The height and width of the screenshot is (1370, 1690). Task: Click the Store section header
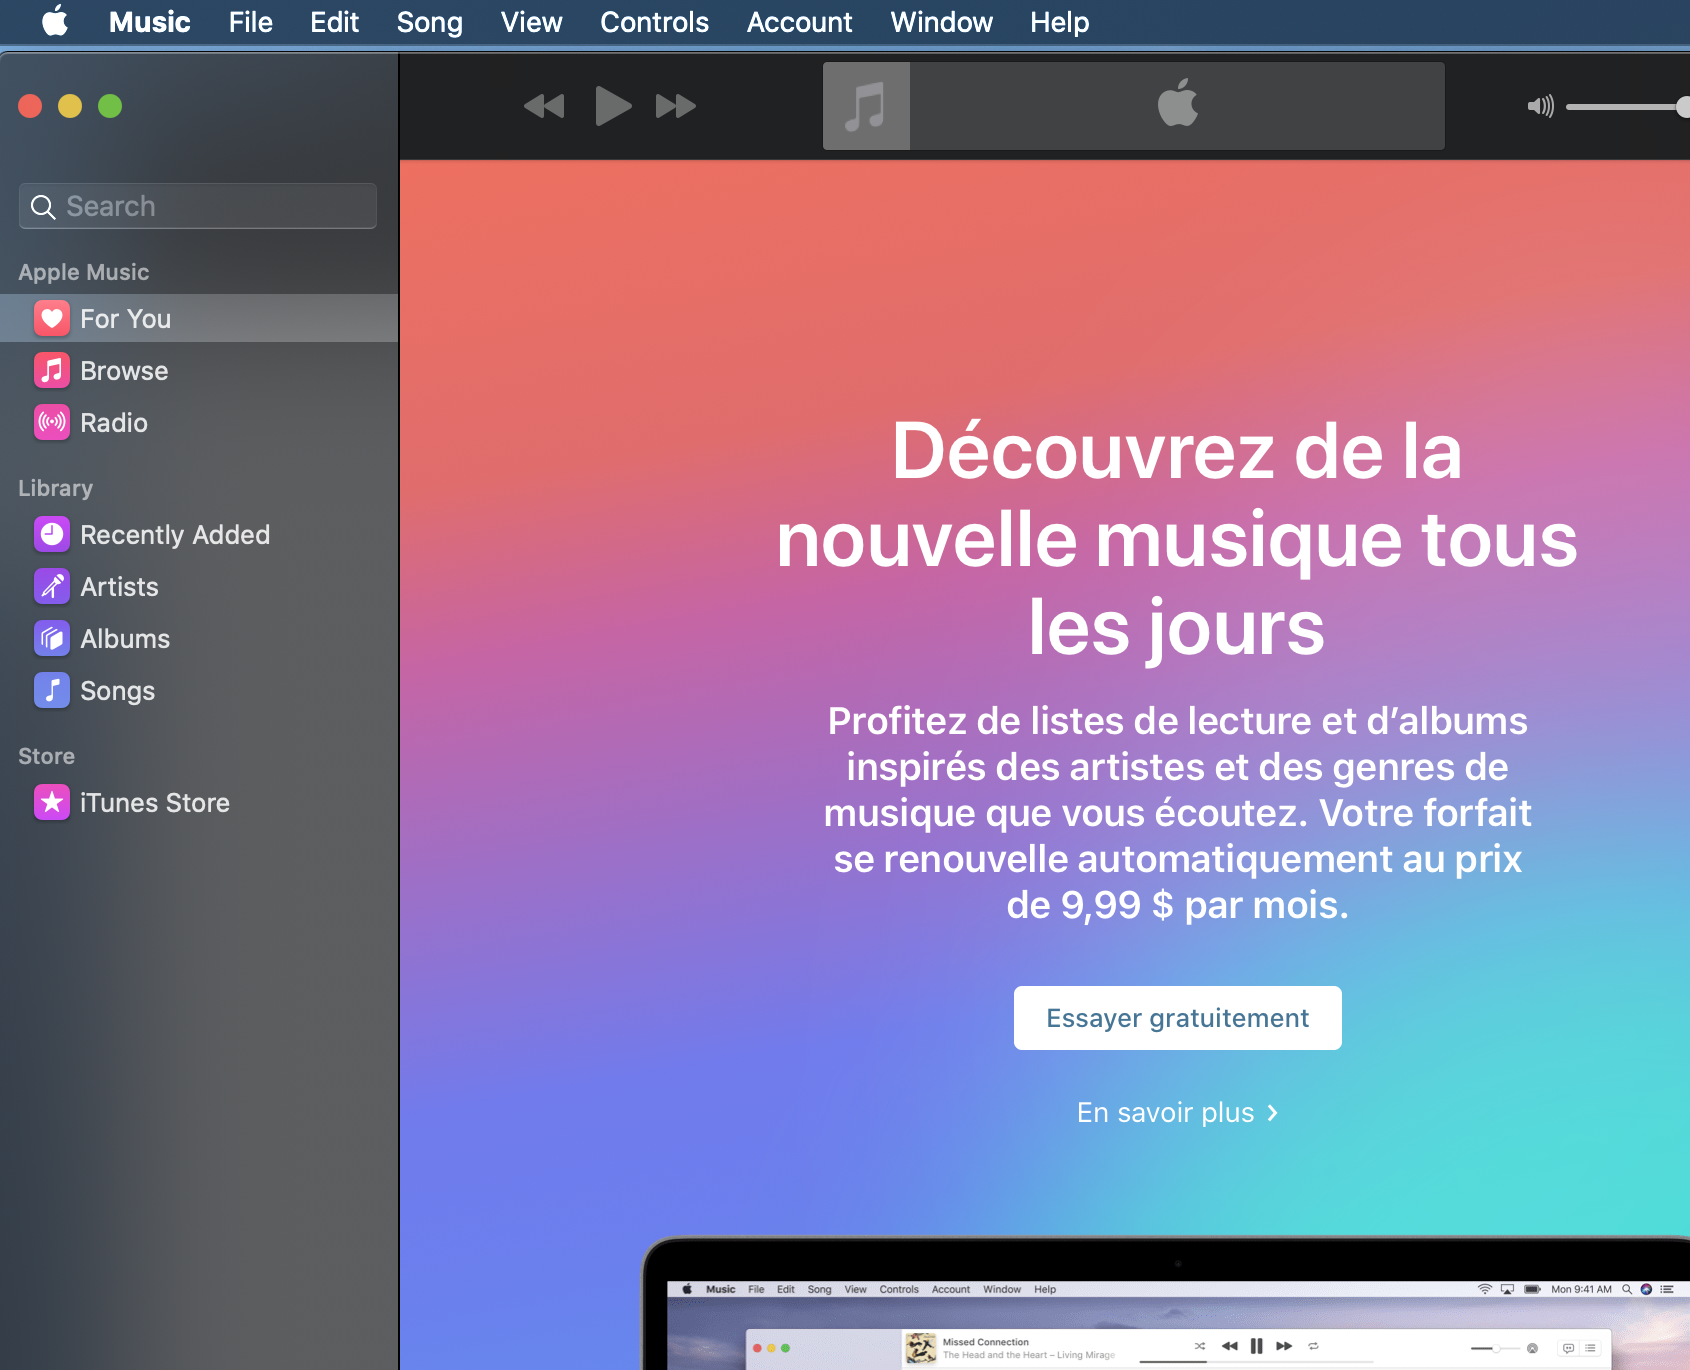(46, 756)
